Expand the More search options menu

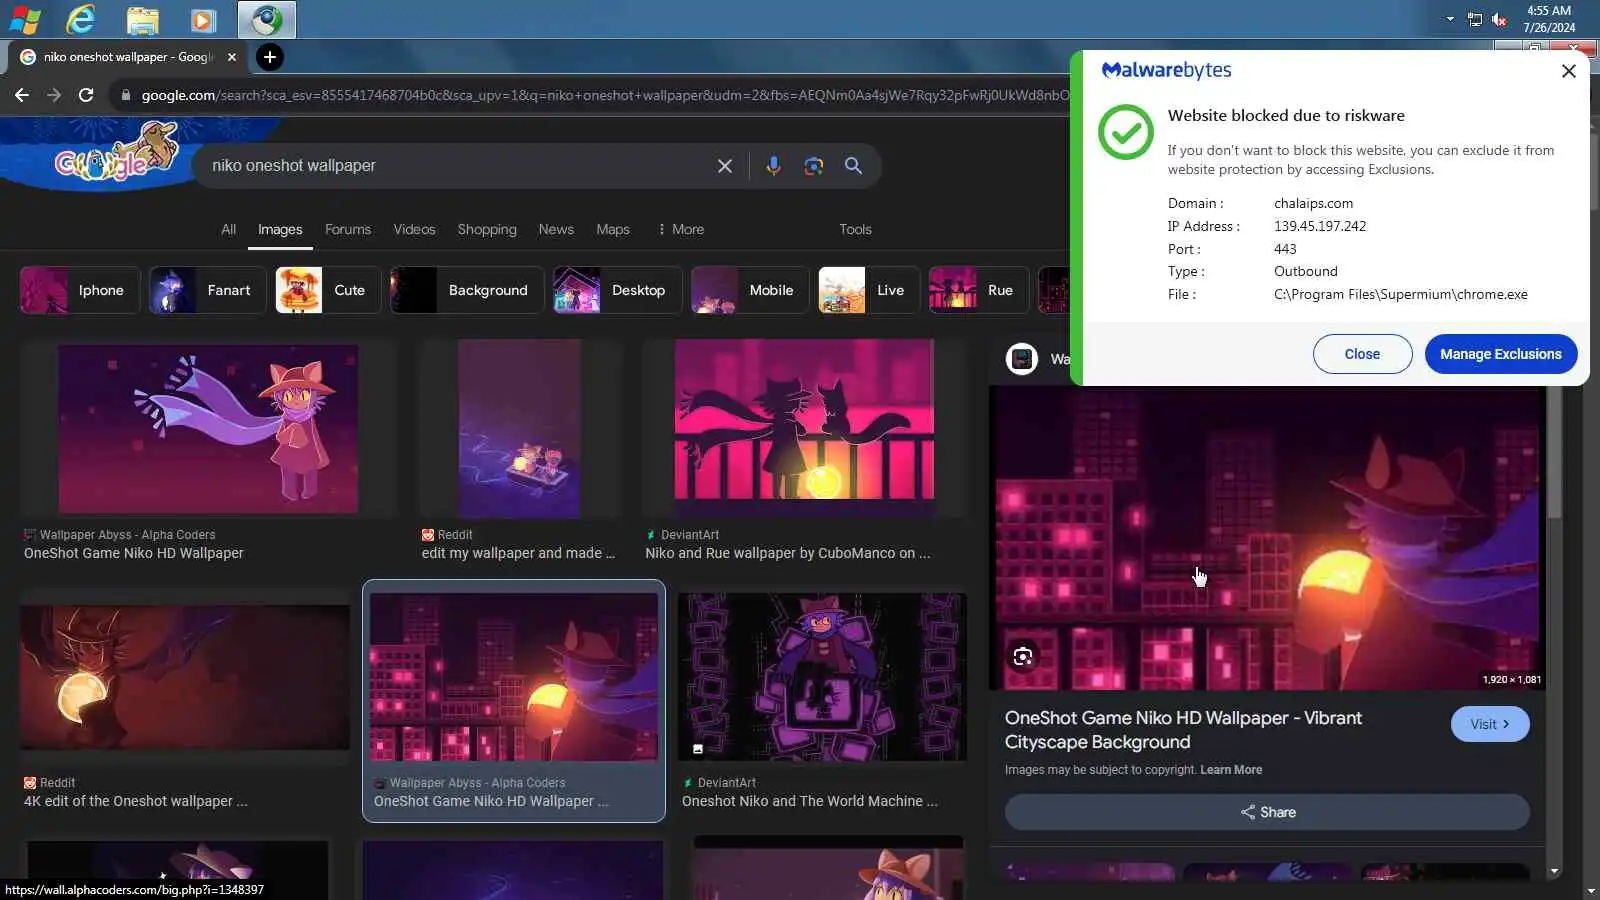(x=681, y=229)
